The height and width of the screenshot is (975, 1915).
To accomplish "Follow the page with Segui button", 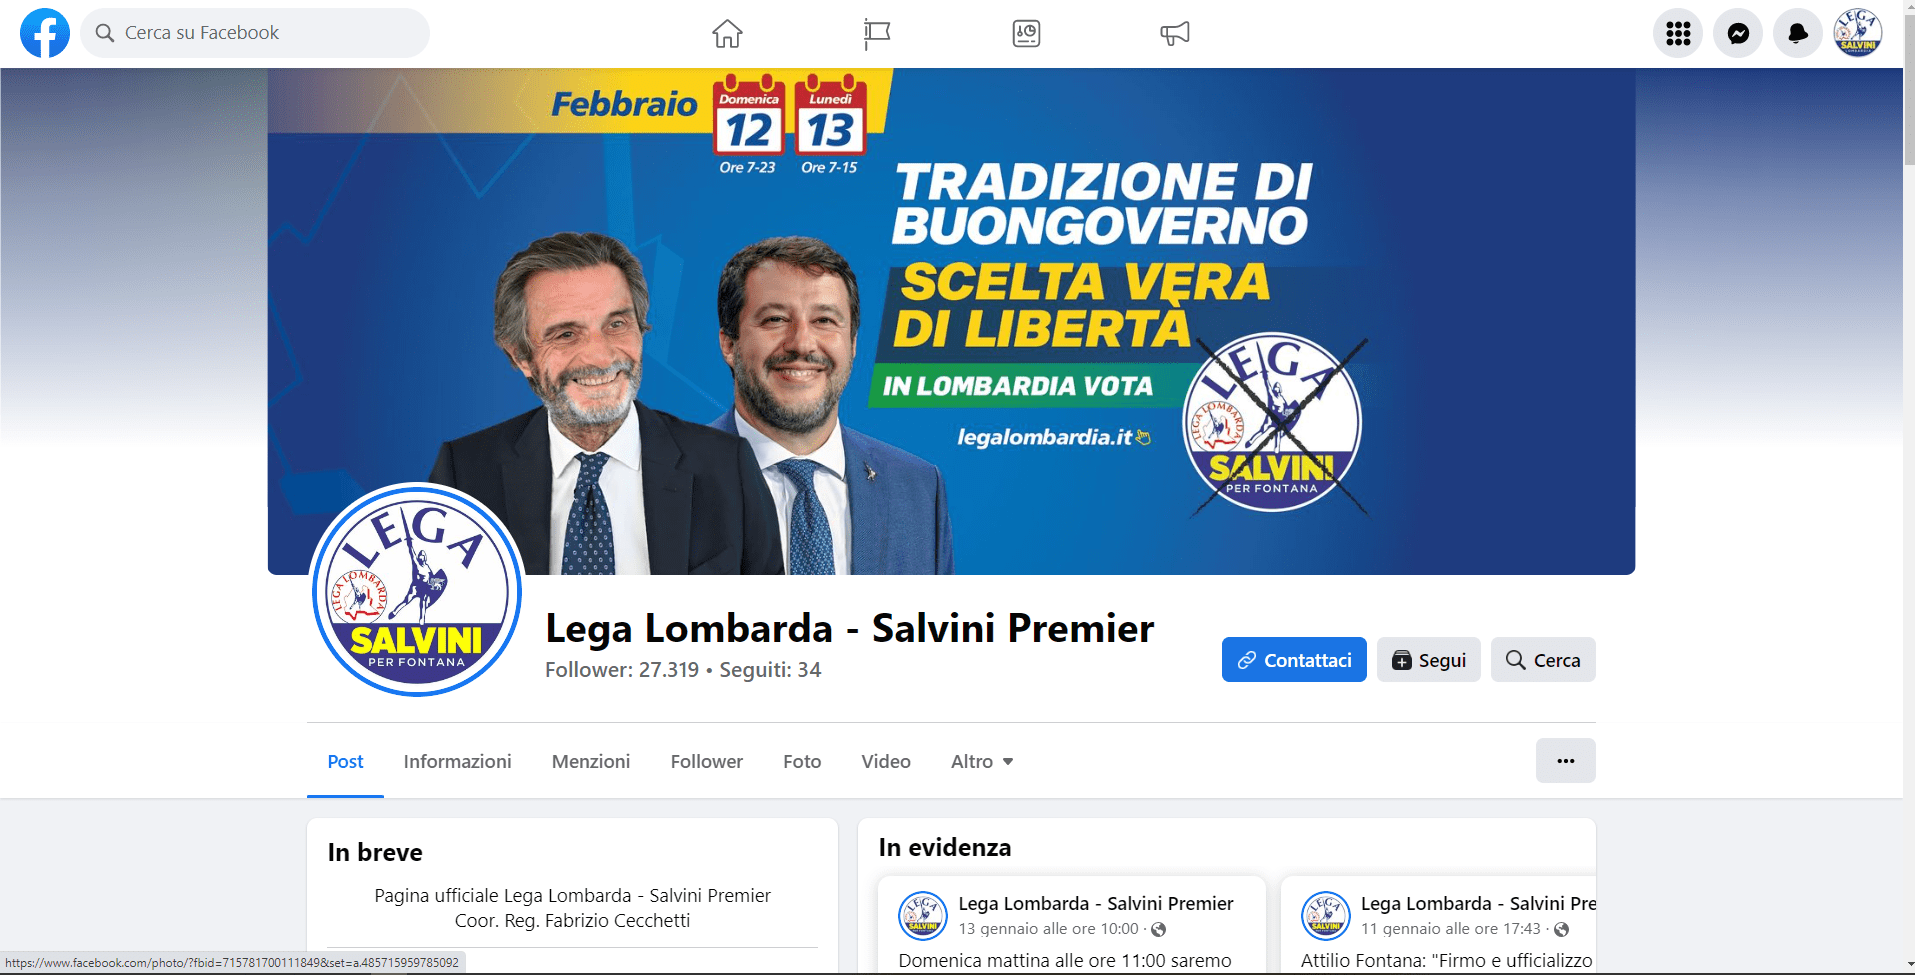I will (1429, 660).
